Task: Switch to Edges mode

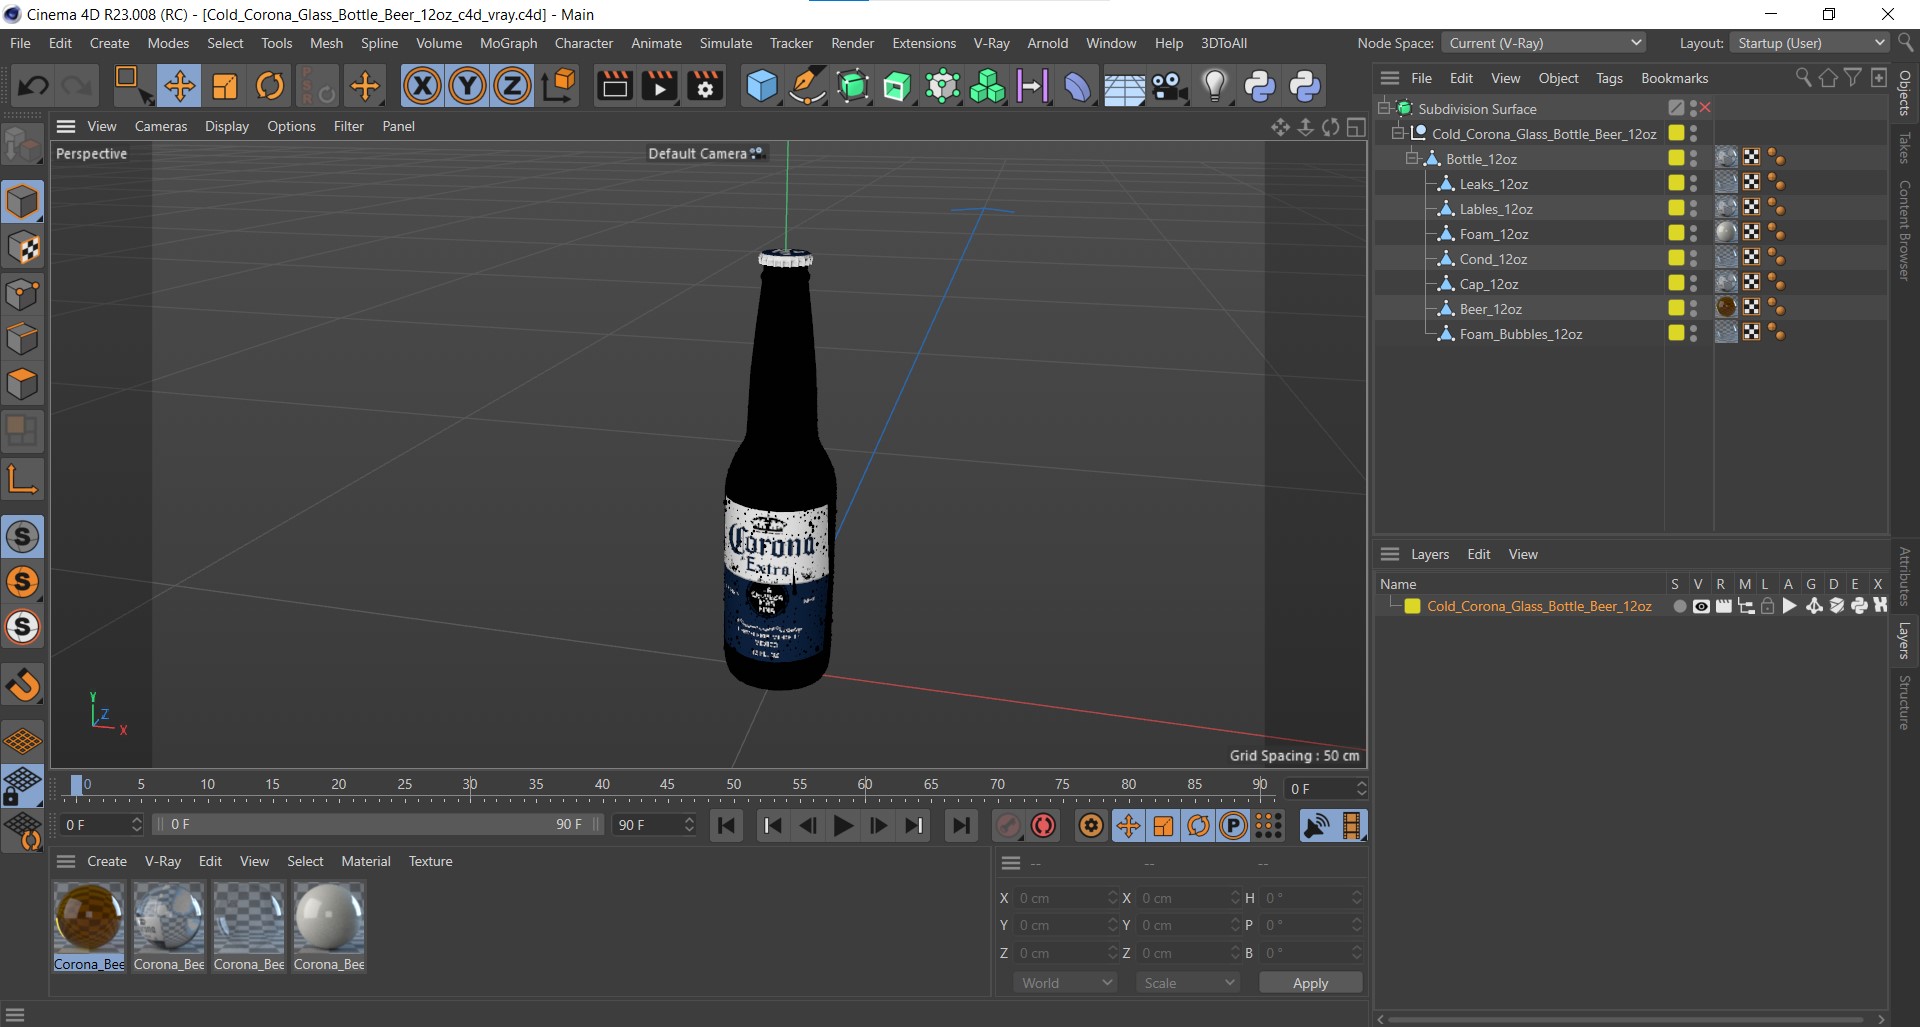Action: pyautogui.click(x=22, y=339)
